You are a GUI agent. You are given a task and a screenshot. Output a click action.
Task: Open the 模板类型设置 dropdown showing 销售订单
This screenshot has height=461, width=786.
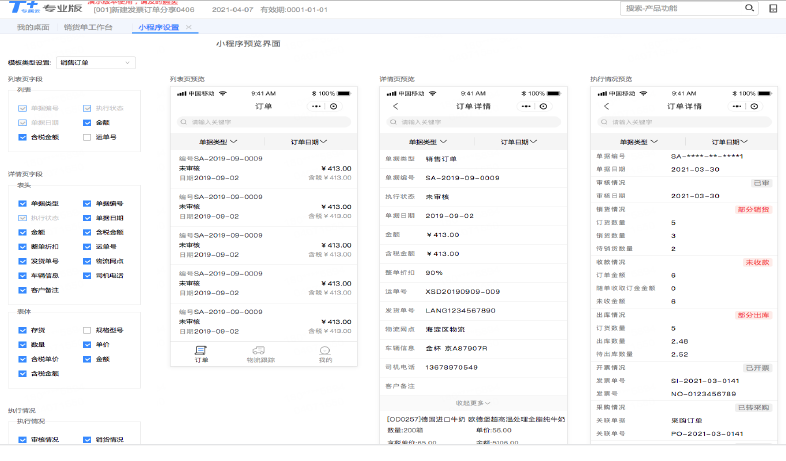tap(97, 62)
